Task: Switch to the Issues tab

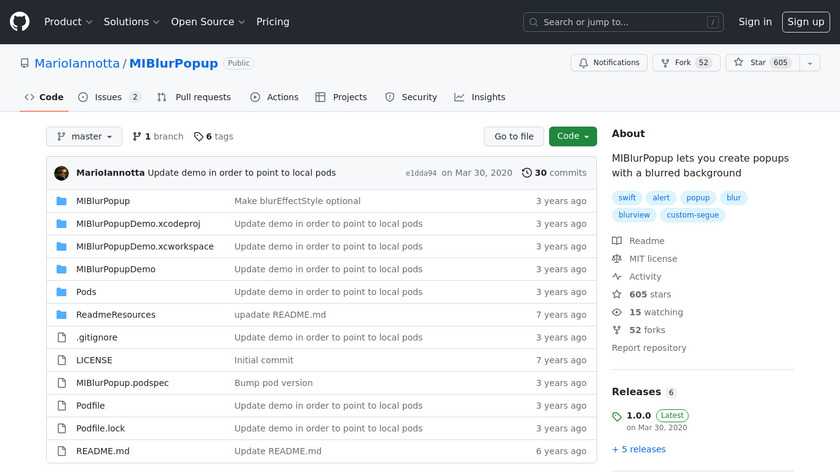Action: coord(109,97)
